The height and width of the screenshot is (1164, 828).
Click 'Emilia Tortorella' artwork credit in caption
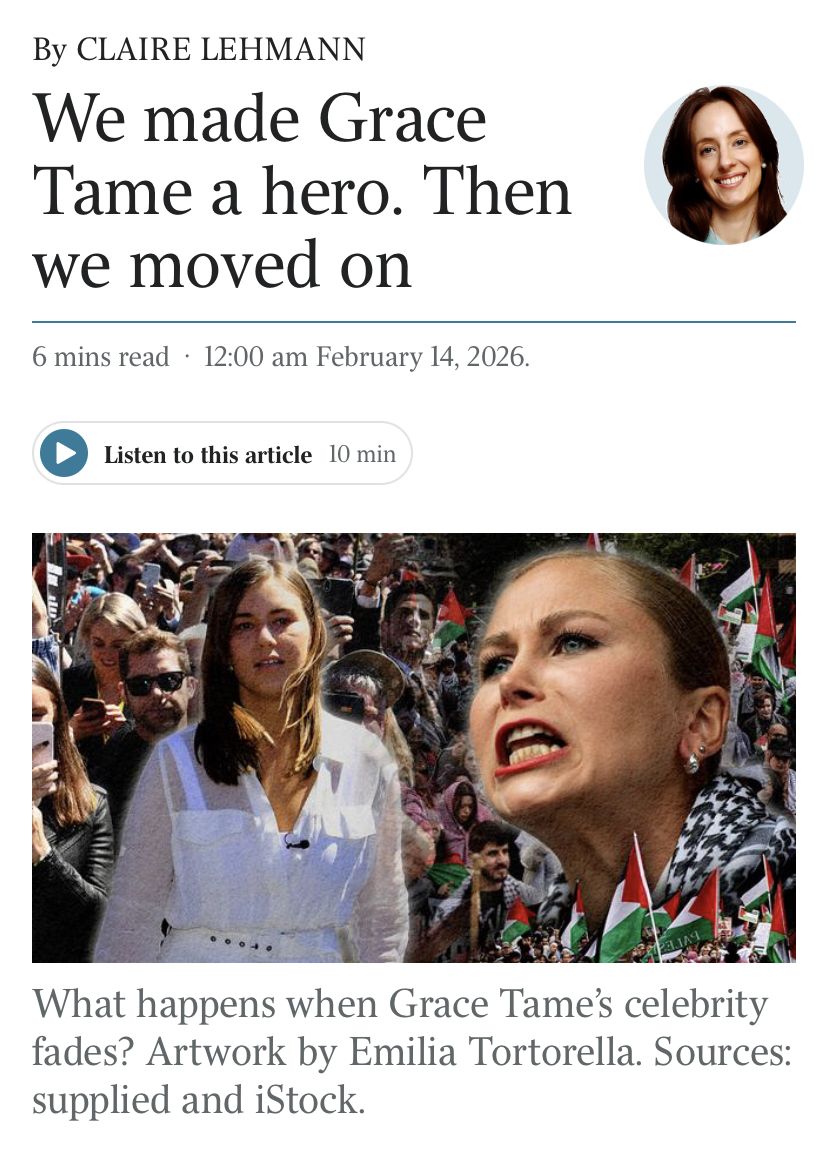click(494, 1052)
